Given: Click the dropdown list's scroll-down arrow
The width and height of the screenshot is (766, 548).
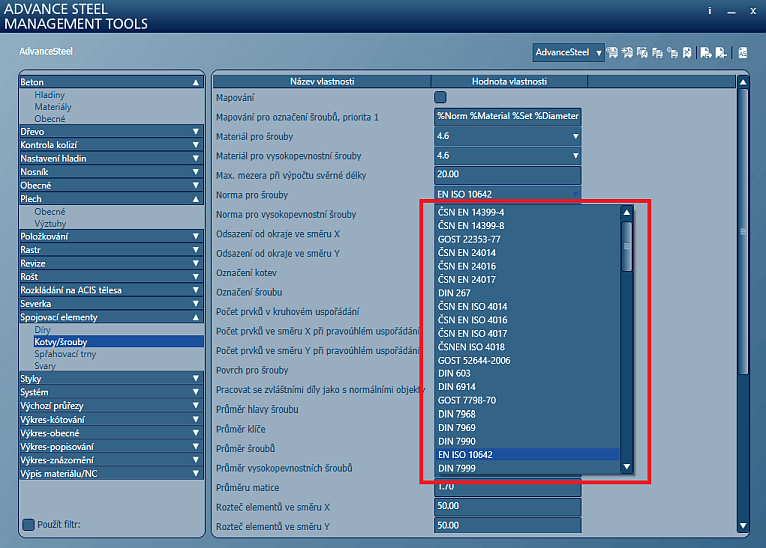Looking at the screenshot, I should click(x=627, y=467).
